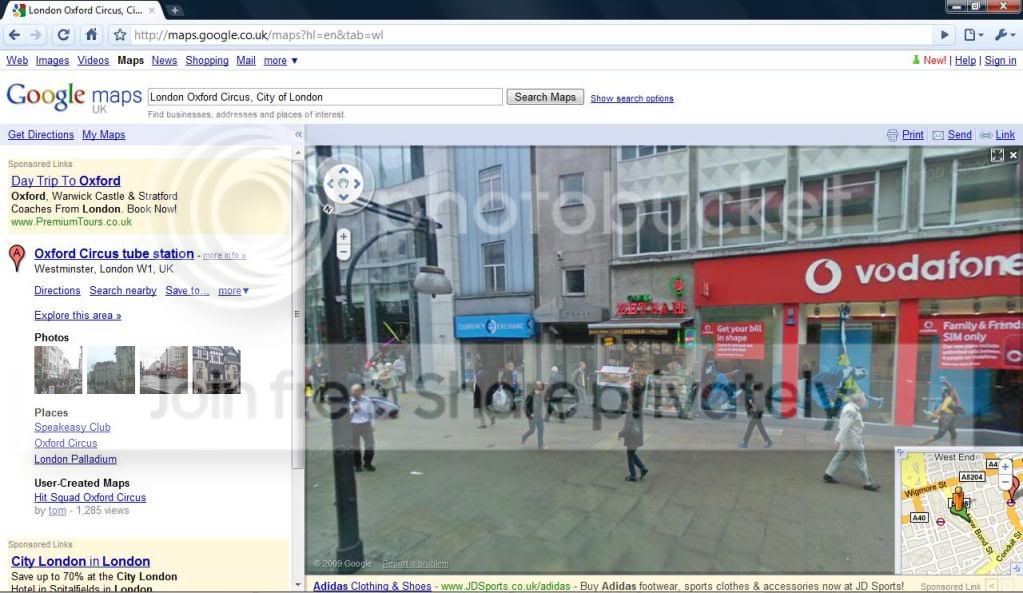Screen dimensions: 1023x593
Task: Open Oxford Circus tube station result
Action: (x=114, y=254)
